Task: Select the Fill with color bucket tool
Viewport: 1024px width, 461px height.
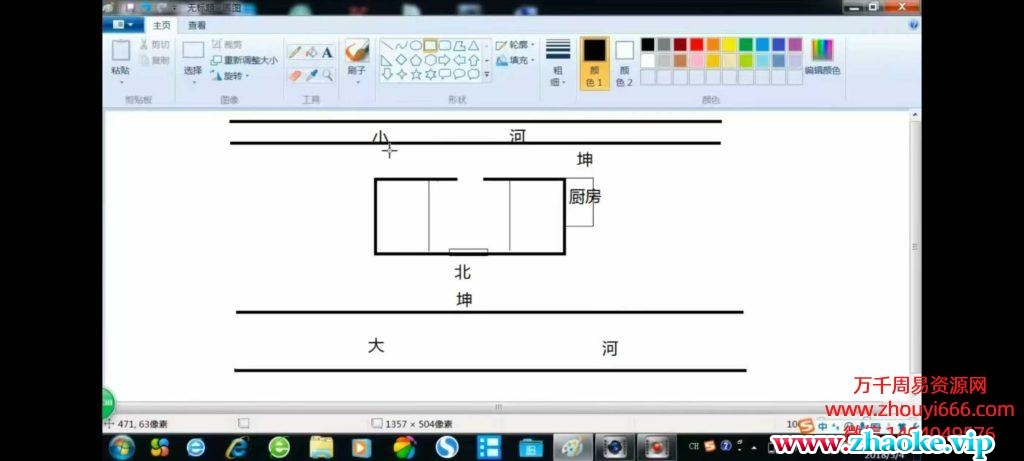Action: click(x=310, y=52)
